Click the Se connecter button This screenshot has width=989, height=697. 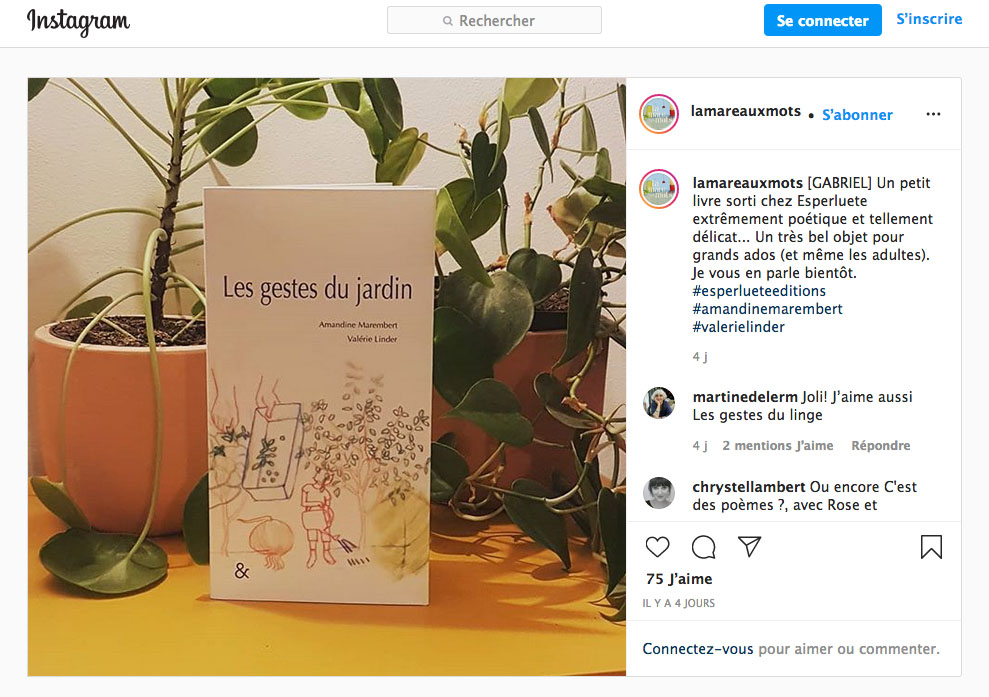click(822, 20)
